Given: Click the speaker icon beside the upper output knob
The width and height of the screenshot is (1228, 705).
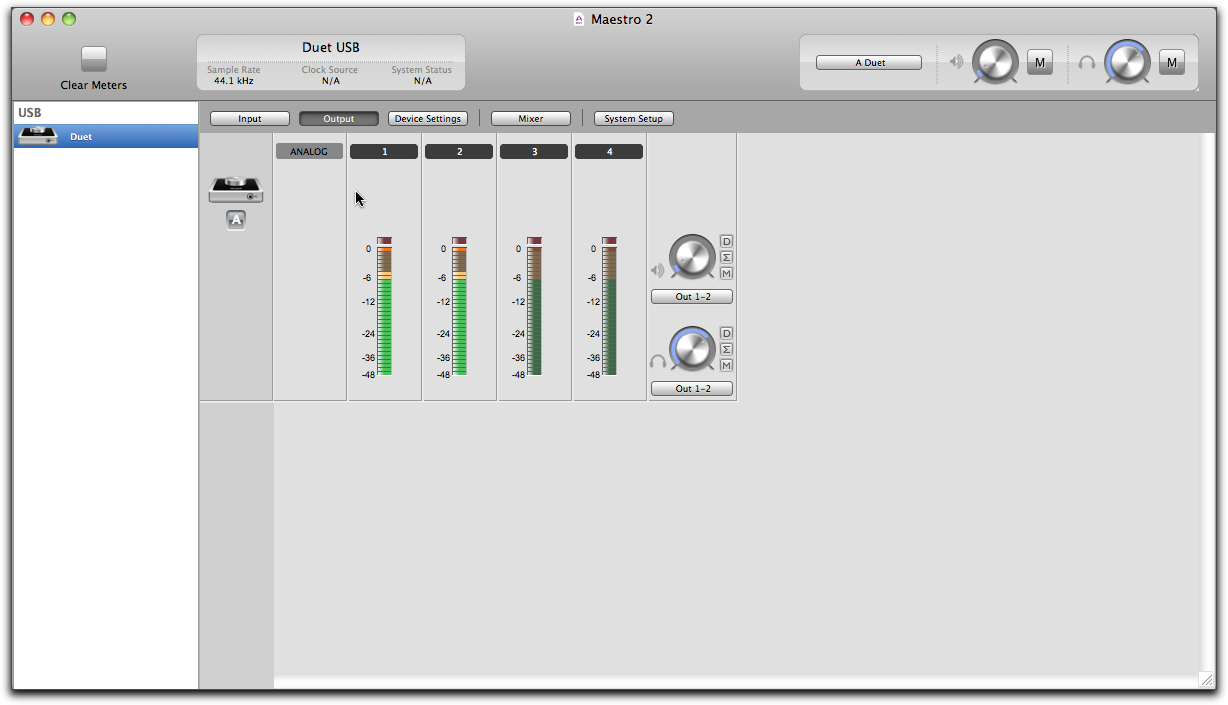Looking at the screenshot, I should pos(657,270).
